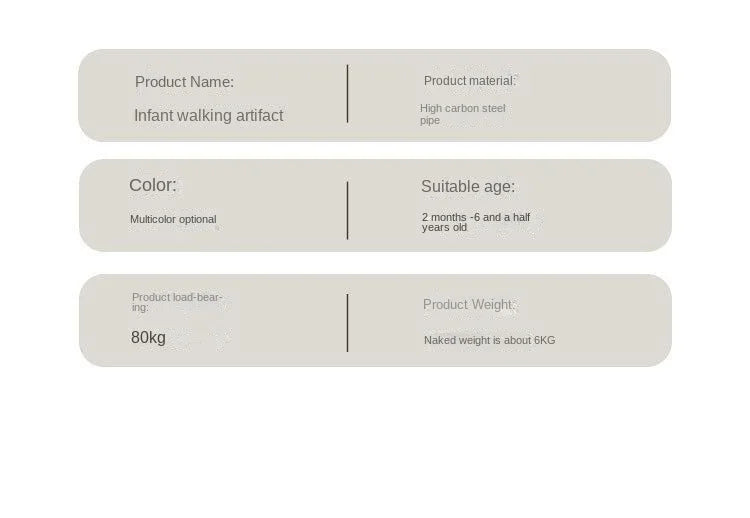Click the vertical divider in the Product Name card
This screenshot has height=518, width=750.
tap(348, 94)
